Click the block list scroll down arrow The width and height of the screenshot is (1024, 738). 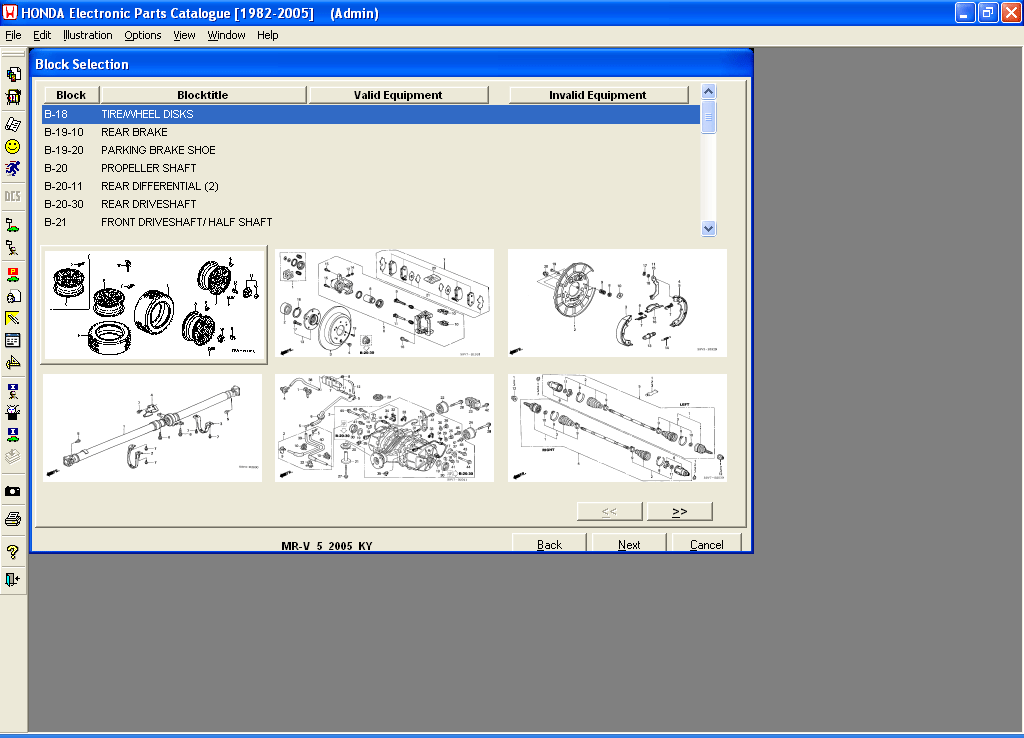709,229
